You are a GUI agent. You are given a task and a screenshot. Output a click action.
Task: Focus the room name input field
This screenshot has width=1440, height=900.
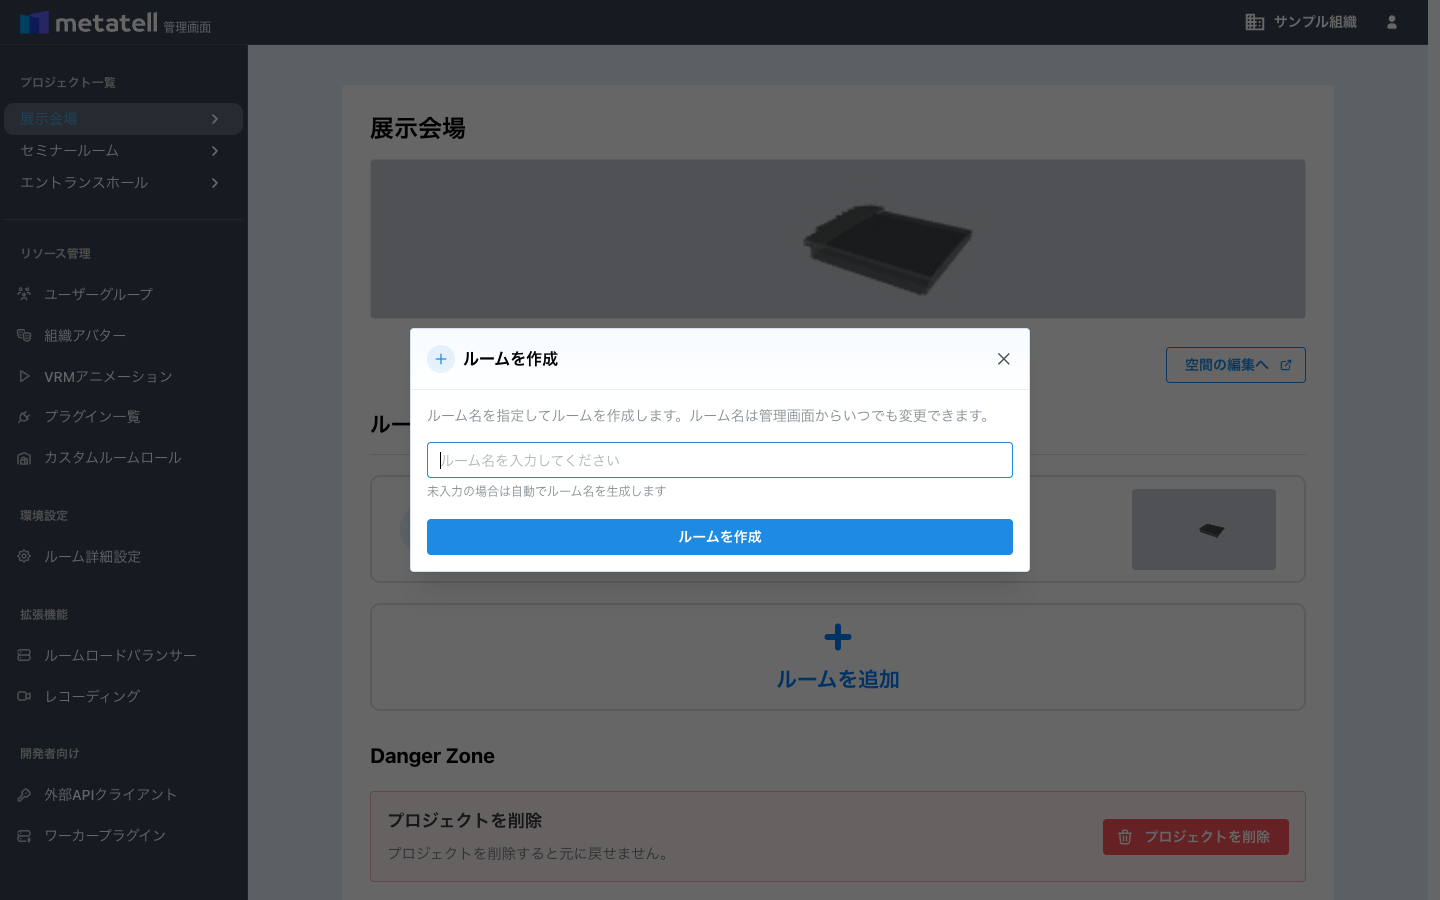720,460
